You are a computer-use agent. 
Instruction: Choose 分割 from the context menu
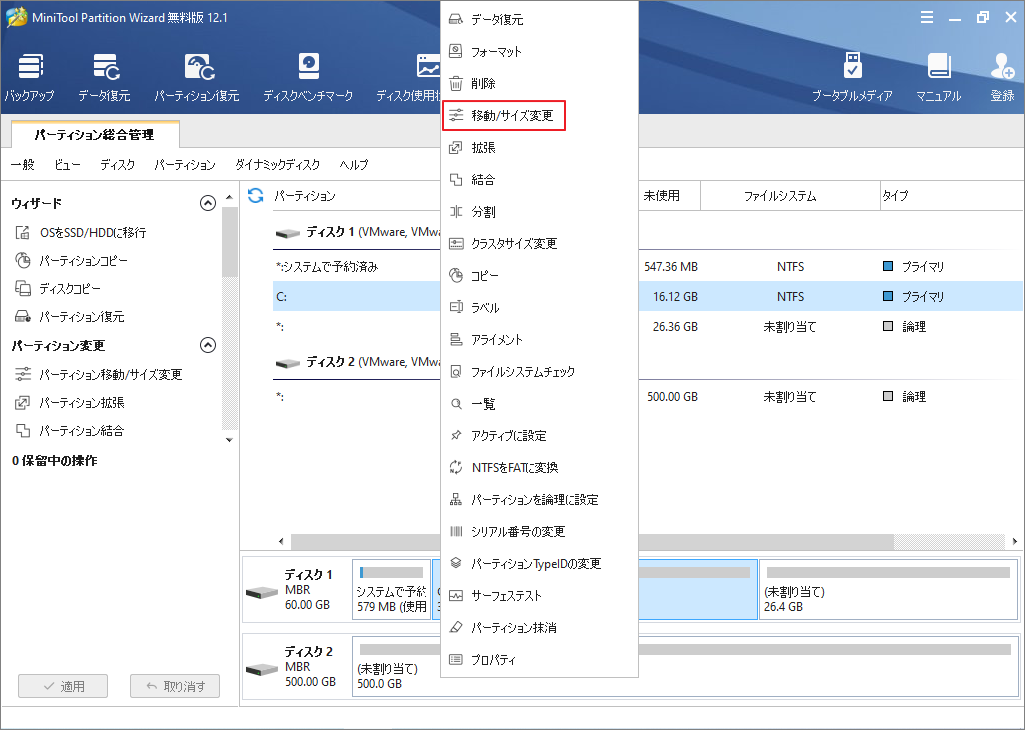coord(539,212)
